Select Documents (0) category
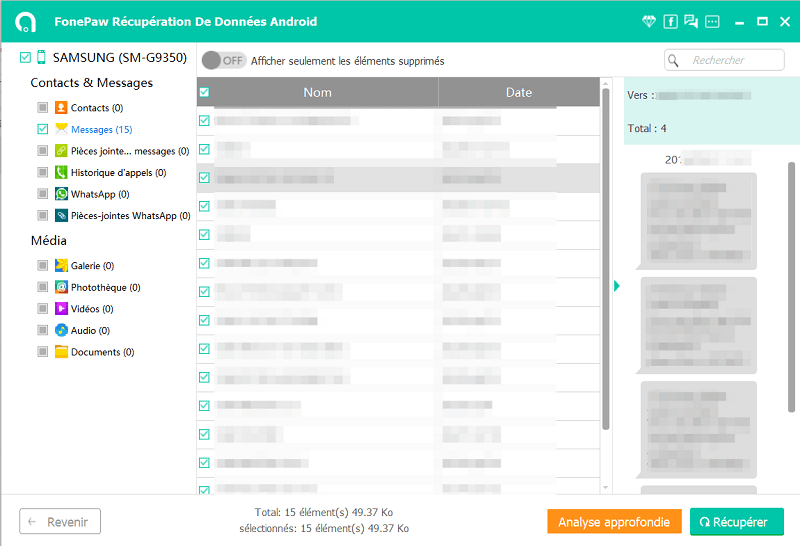Screen dimensions: 800x546 (x=103, y=352)
